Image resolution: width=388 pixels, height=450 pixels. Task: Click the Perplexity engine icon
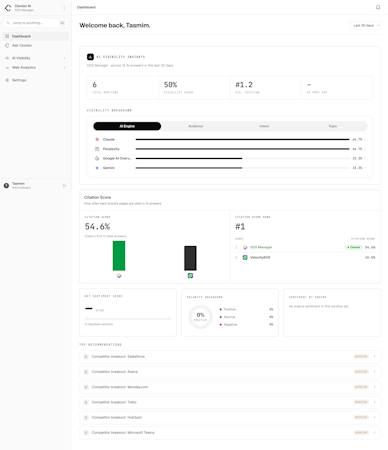97,149
